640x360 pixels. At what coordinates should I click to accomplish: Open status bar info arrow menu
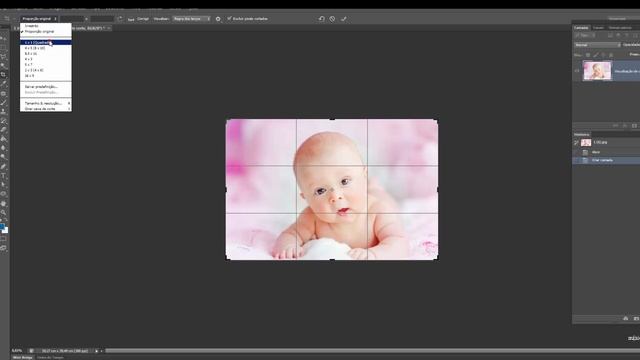coord(97,351)
